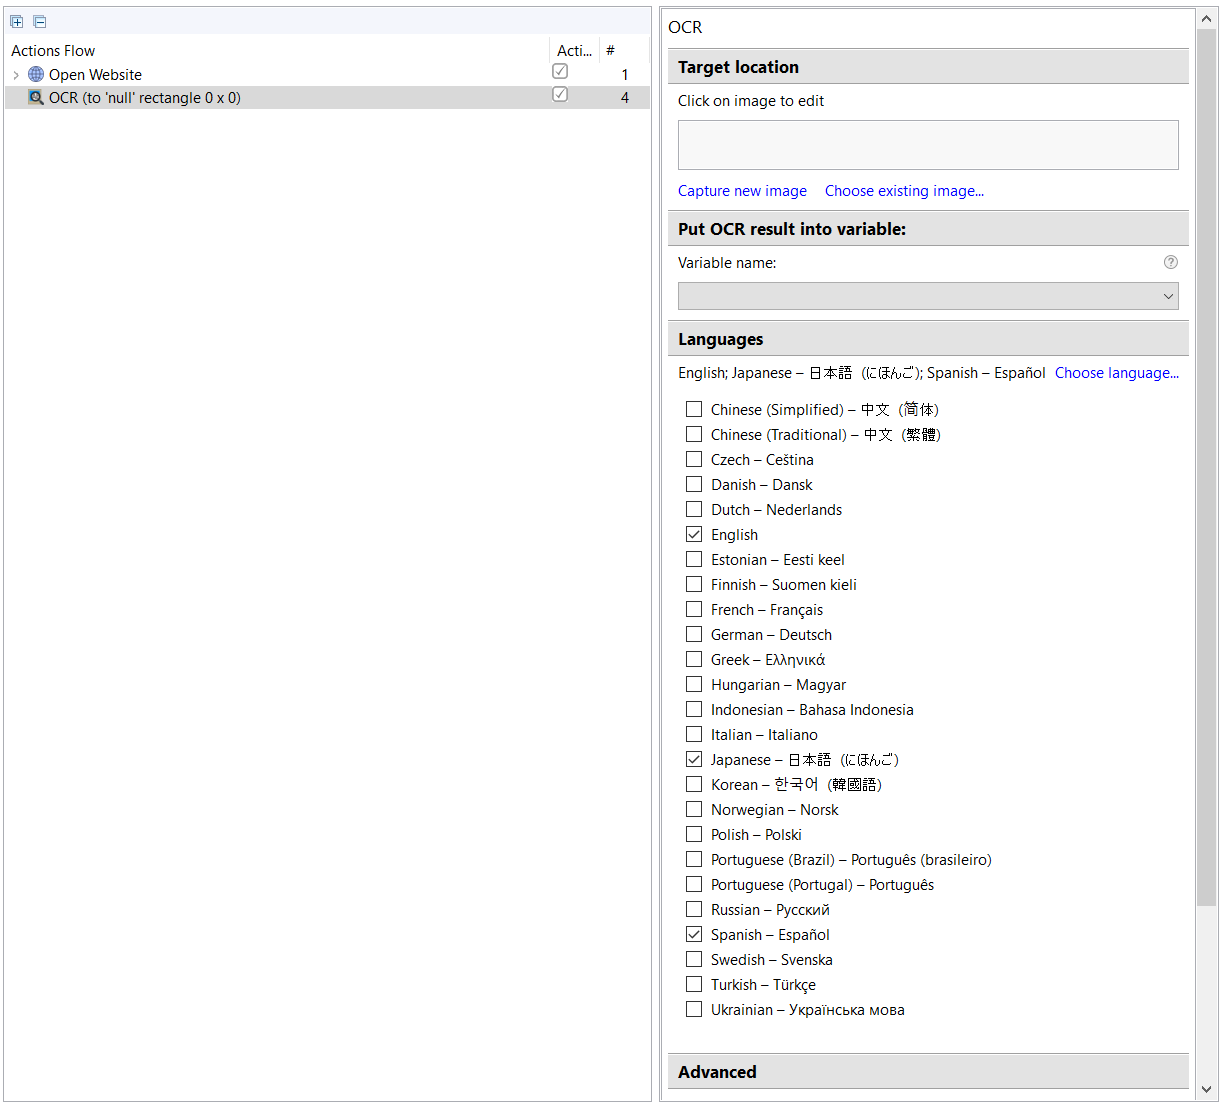
Task: Check Norwegian – Norsk option
Action: click(694, 809)
